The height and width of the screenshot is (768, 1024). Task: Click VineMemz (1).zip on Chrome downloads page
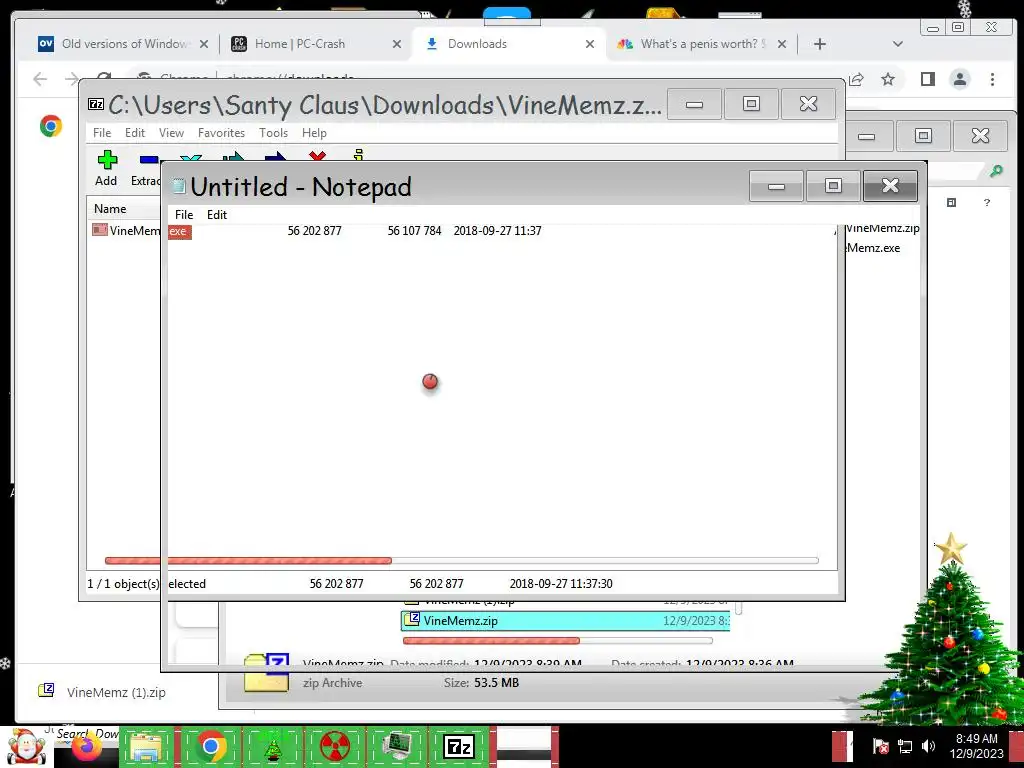pos(116,692)
